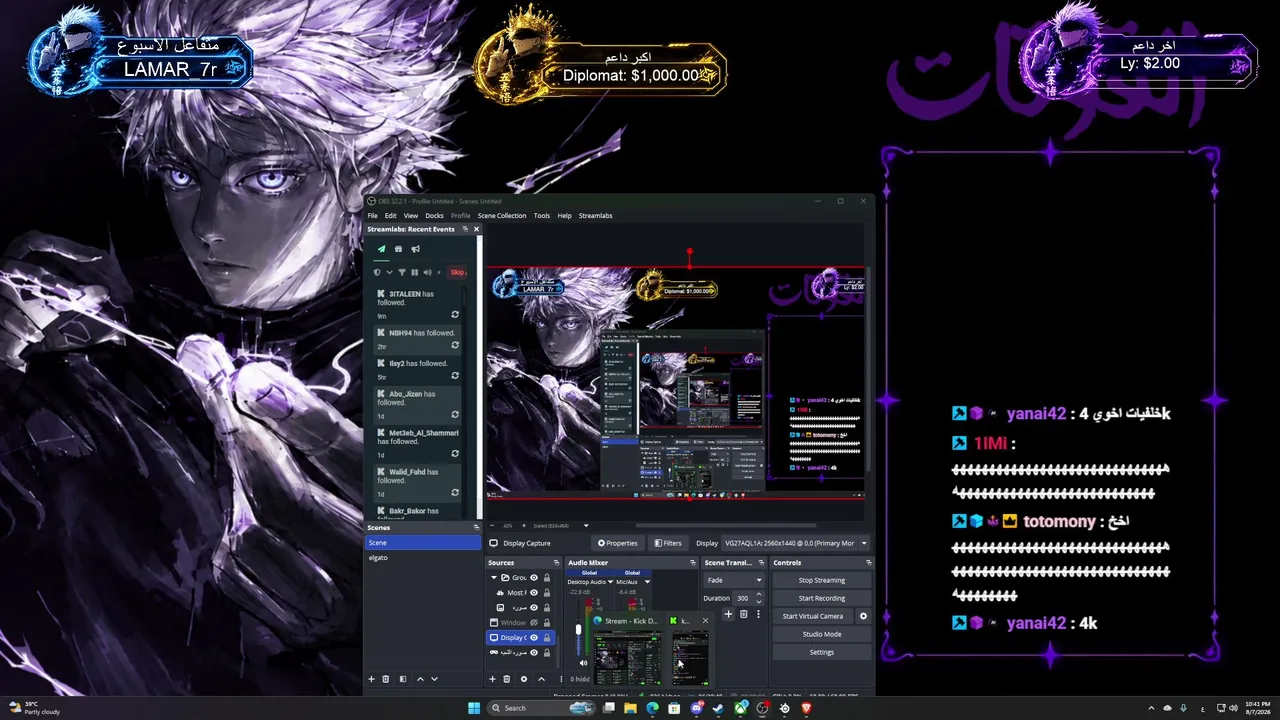
Task: Replay the Abo_Jizen follow alert
Action: pyautogui.click(x=455, y=415)
